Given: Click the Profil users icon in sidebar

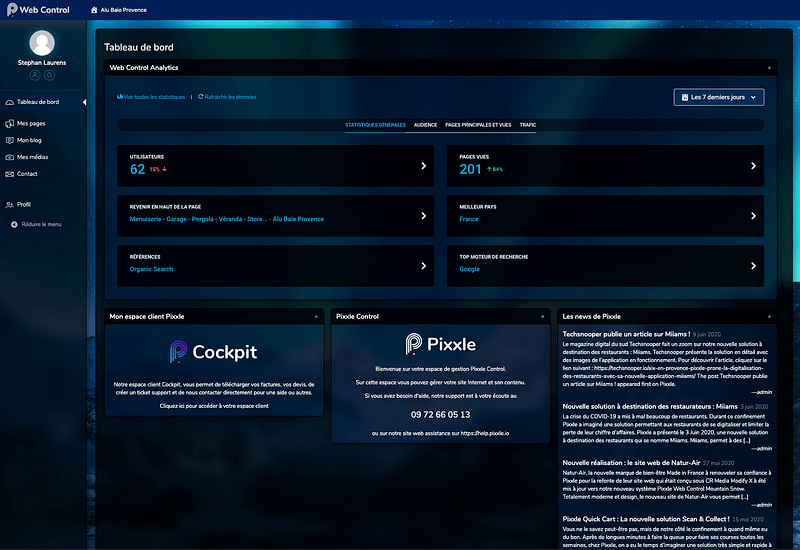Looking at the screenshot, I should click(9, 205).
